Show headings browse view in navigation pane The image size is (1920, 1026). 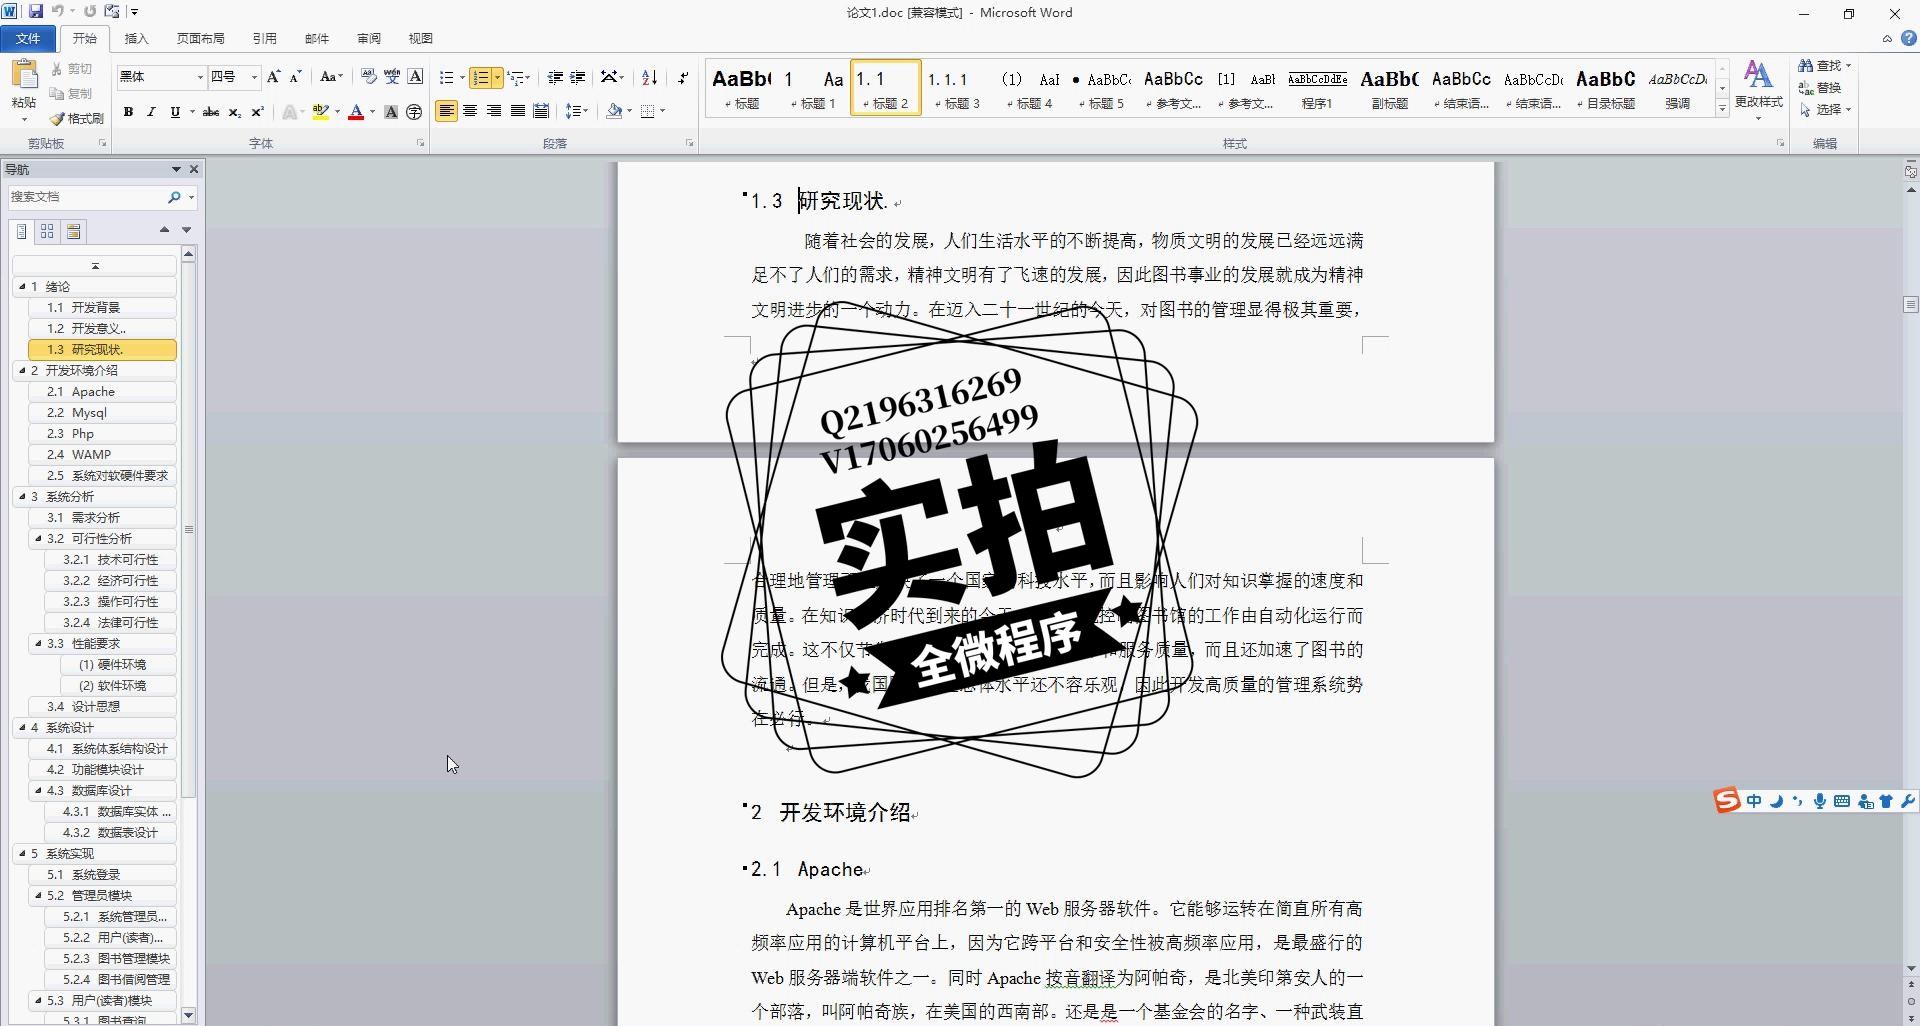(21, 231)
